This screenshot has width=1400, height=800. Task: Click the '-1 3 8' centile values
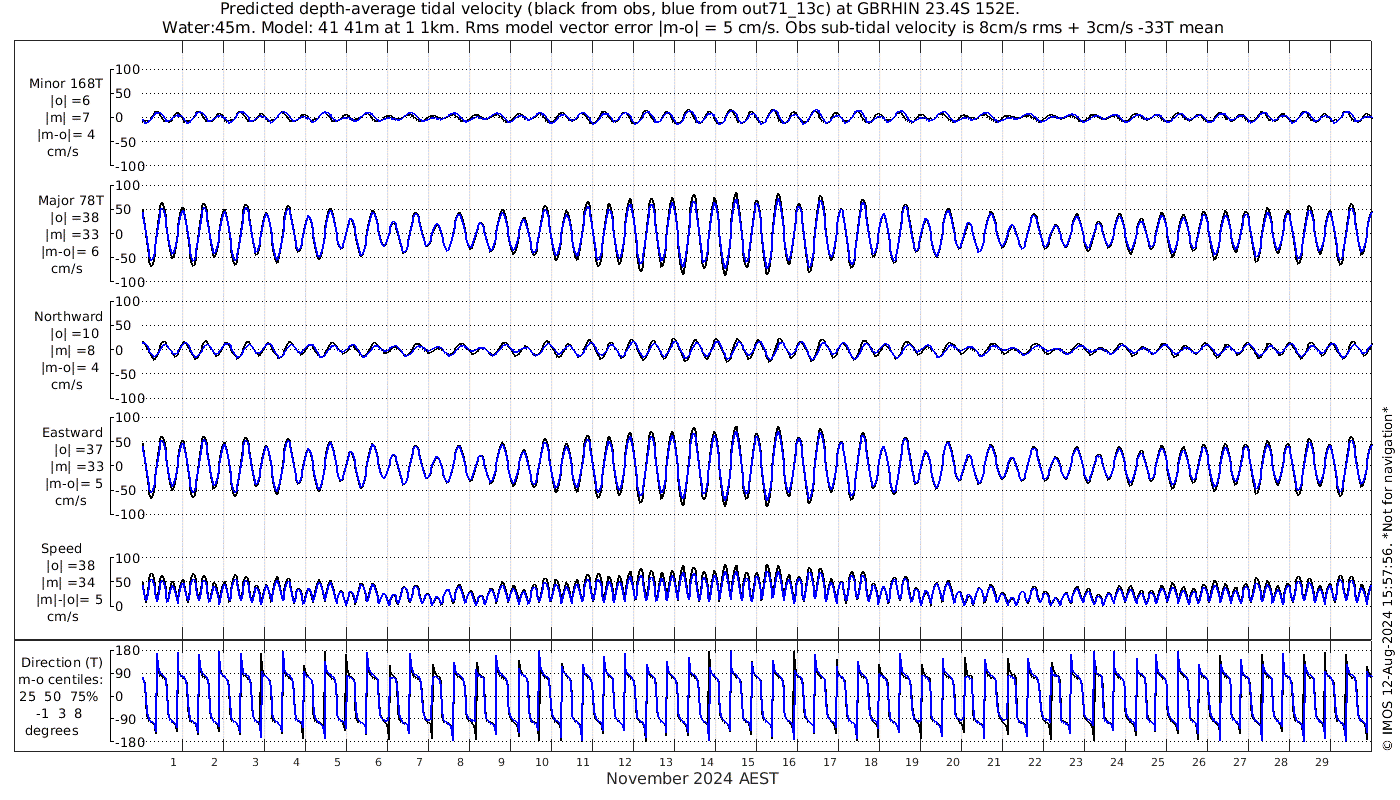coord(61,713)
